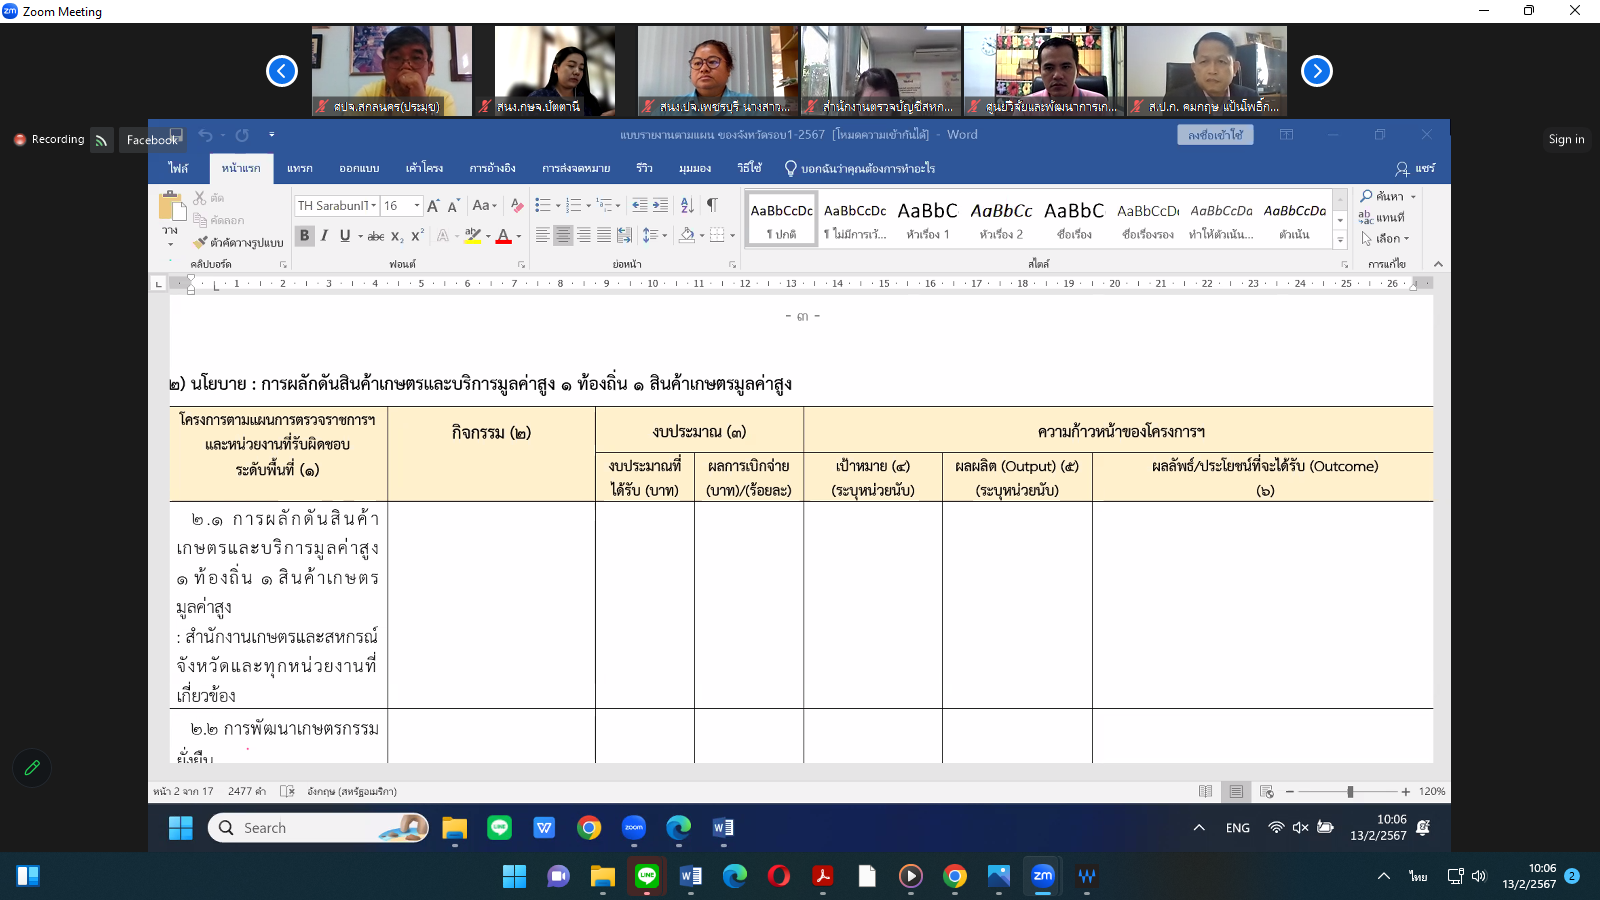Click ลงชื่อเข้าใช้ sign-in button in Word

(1215, 135)
